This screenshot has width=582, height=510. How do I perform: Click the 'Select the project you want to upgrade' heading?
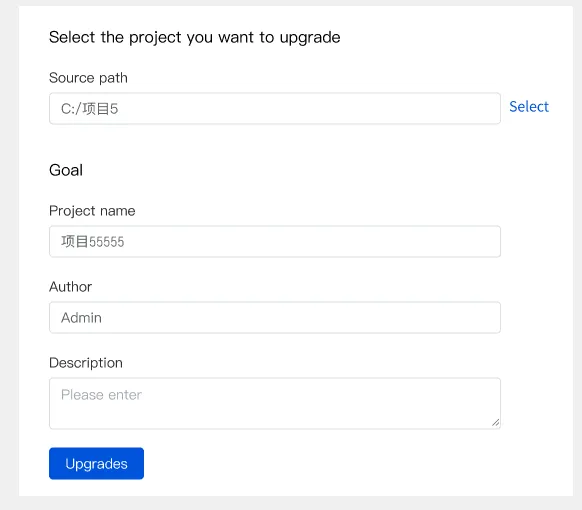(194, 37)
